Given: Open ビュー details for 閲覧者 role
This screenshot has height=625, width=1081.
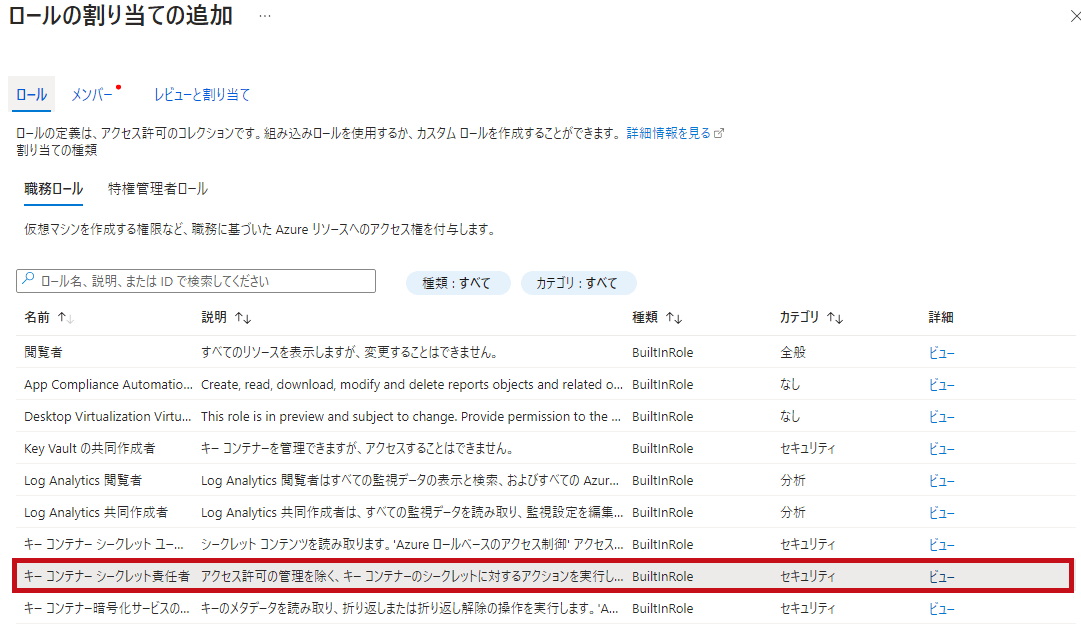Looking at the screenshot, I should (x=941, y=353).
